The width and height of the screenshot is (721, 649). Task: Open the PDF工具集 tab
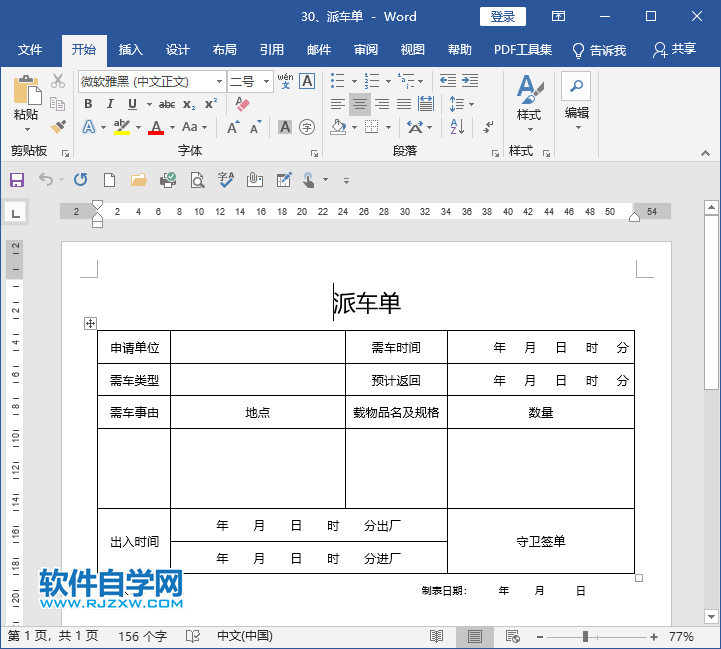[x=523, y=50]
